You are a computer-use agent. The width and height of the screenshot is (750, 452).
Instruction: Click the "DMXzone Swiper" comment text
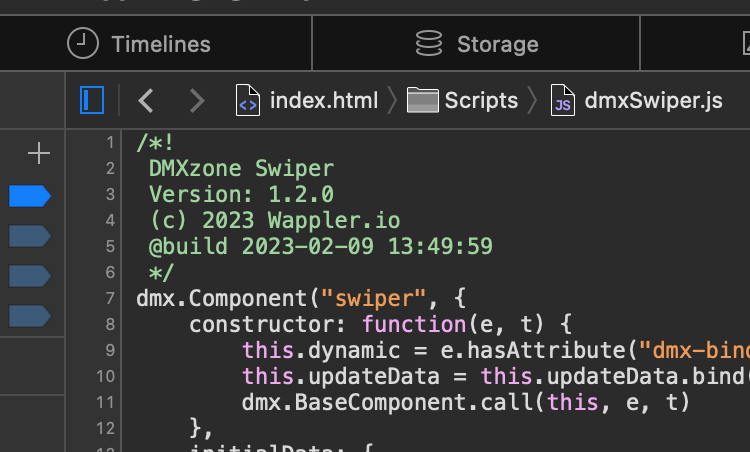click(x=242, y=169)
